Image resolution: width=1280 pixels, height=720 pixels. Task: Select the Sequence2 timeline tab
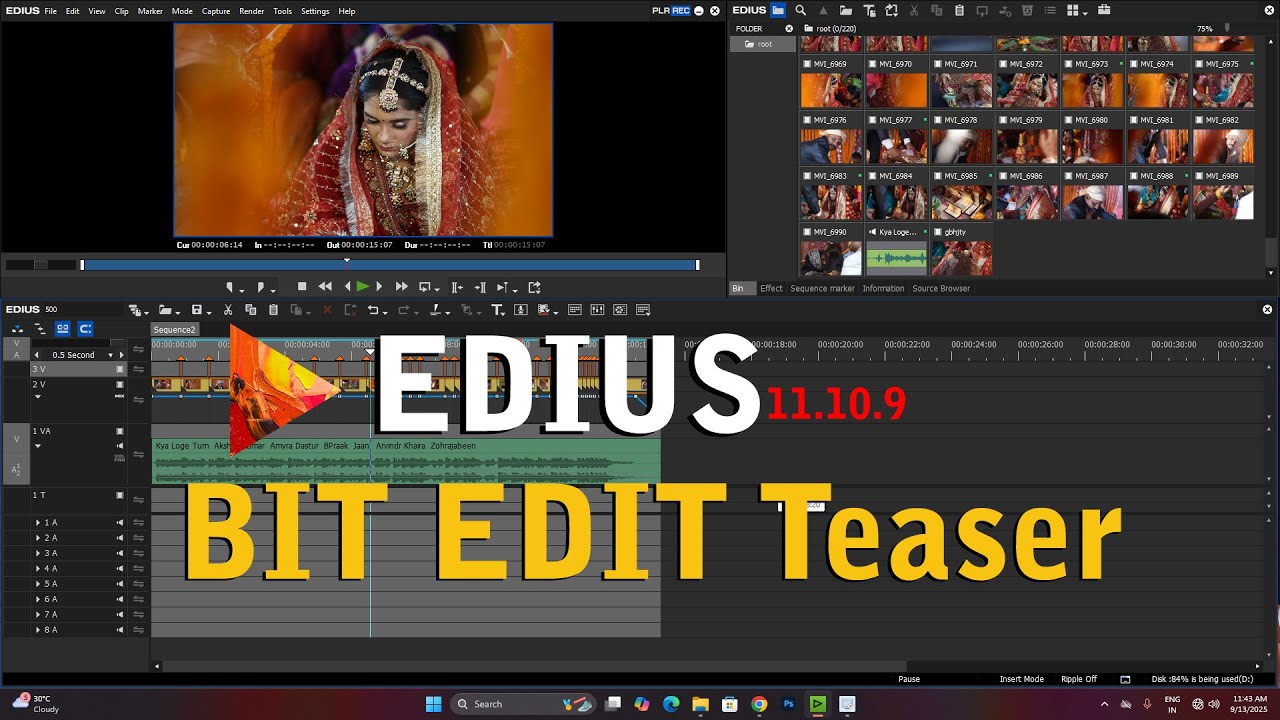175,329
